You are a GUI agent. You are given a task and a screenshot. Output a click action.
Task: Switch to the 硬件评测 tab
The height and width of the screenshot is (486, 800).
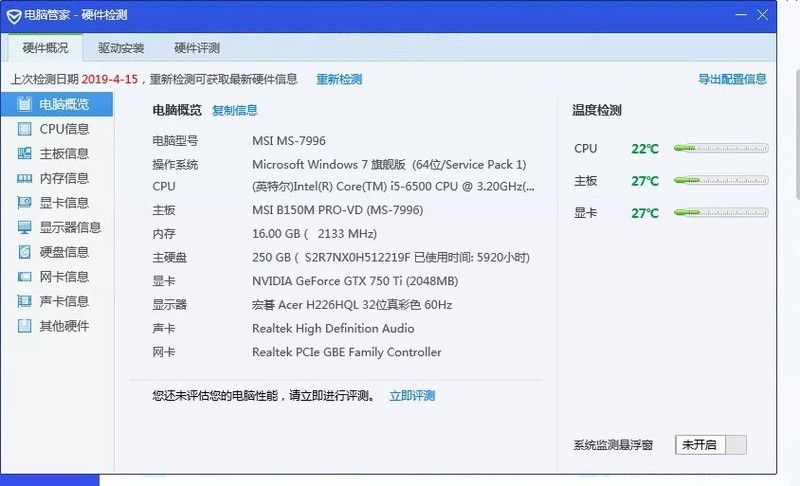[196, 48]
